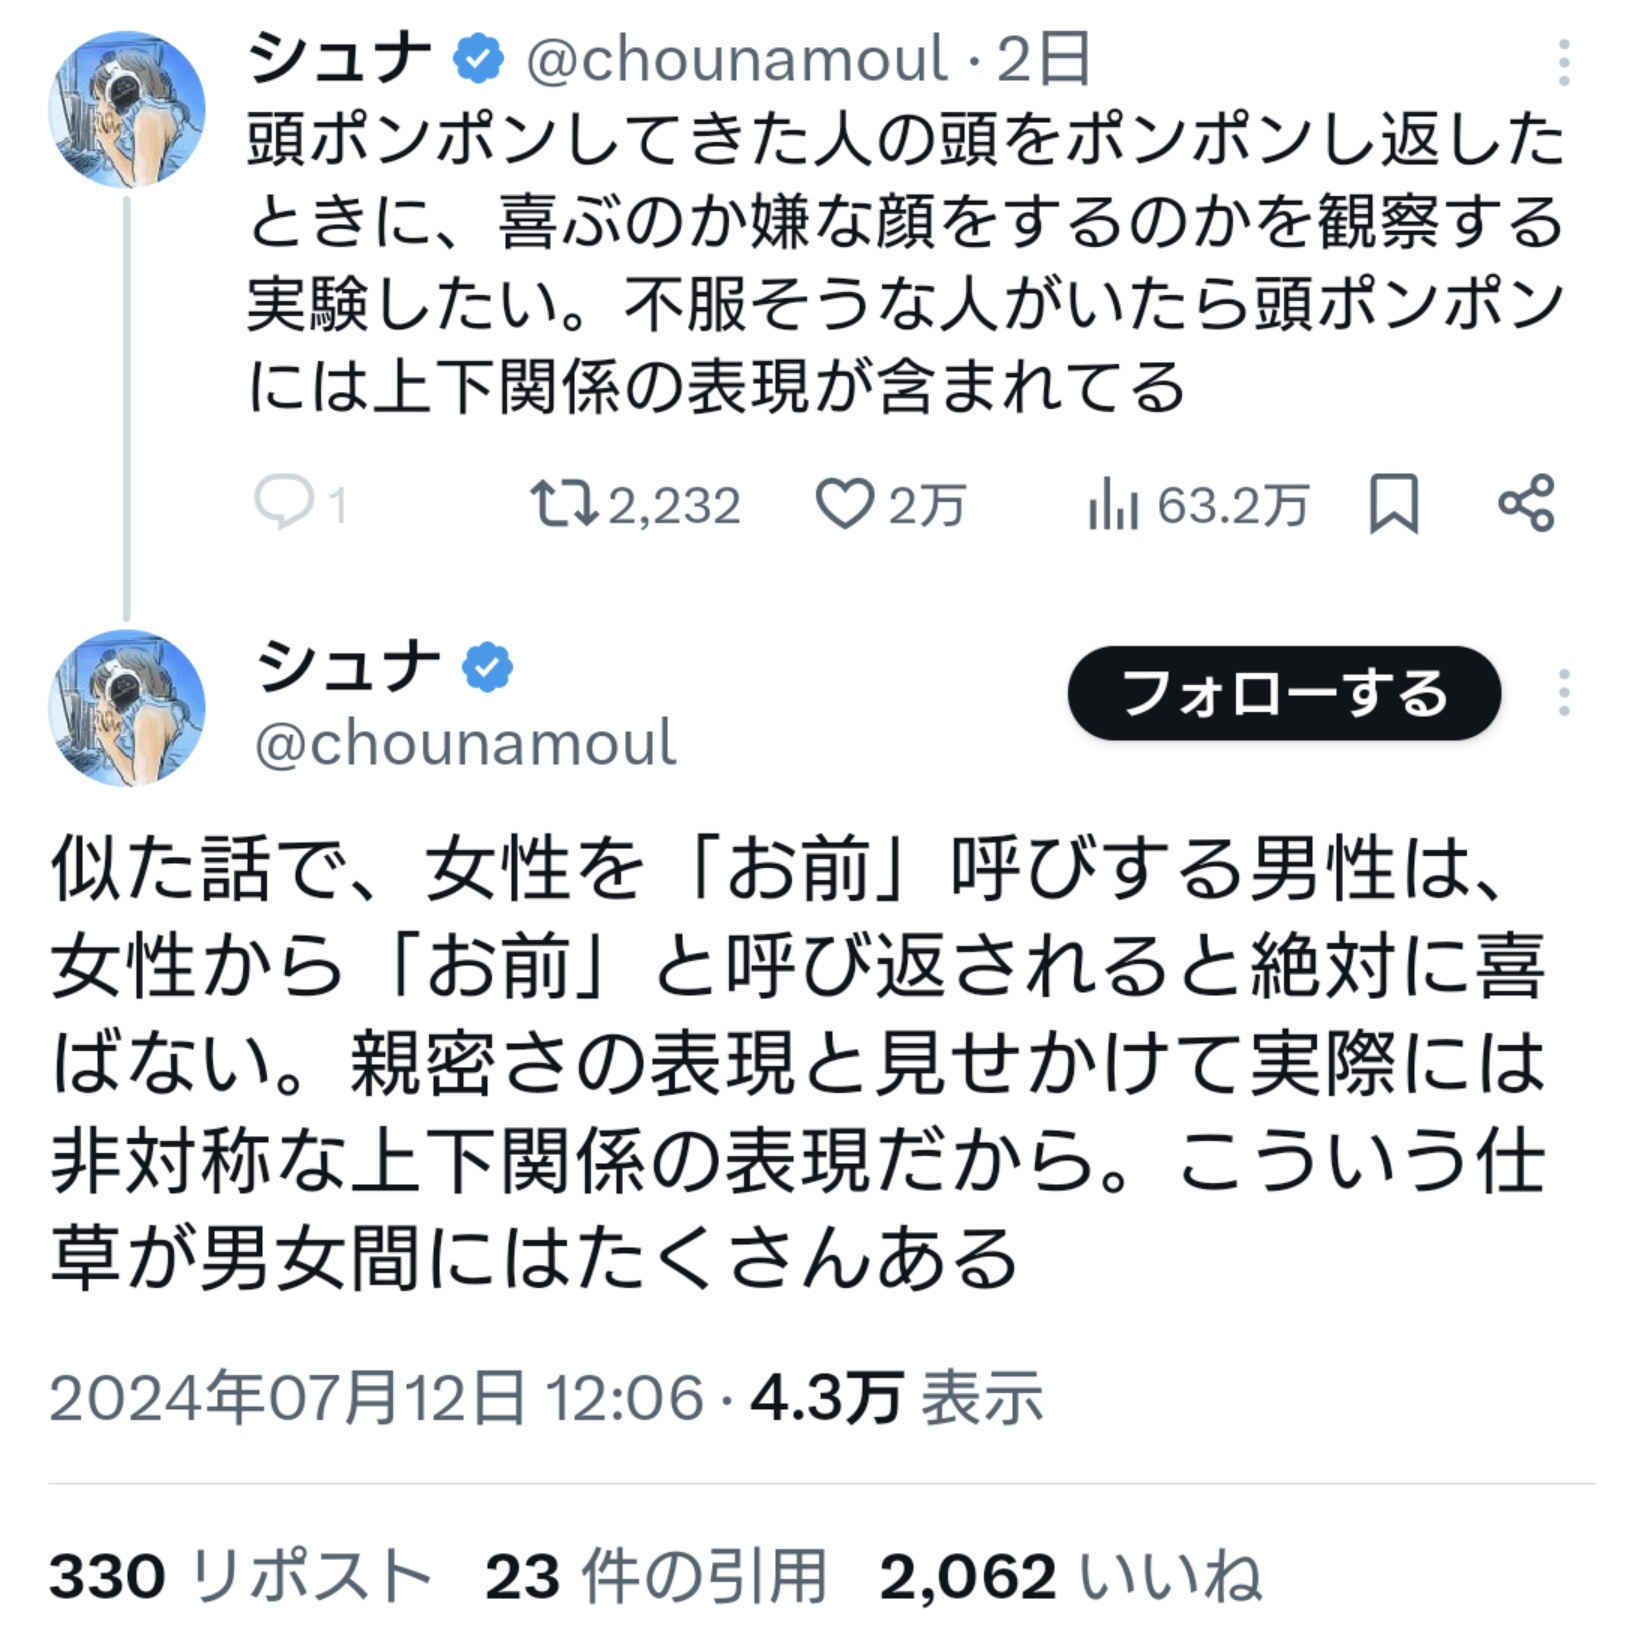Click blue verified badge beside the top シュナ name
Screen dimensions: 1644x1625
pyautogui.click(x=479, y=58)
